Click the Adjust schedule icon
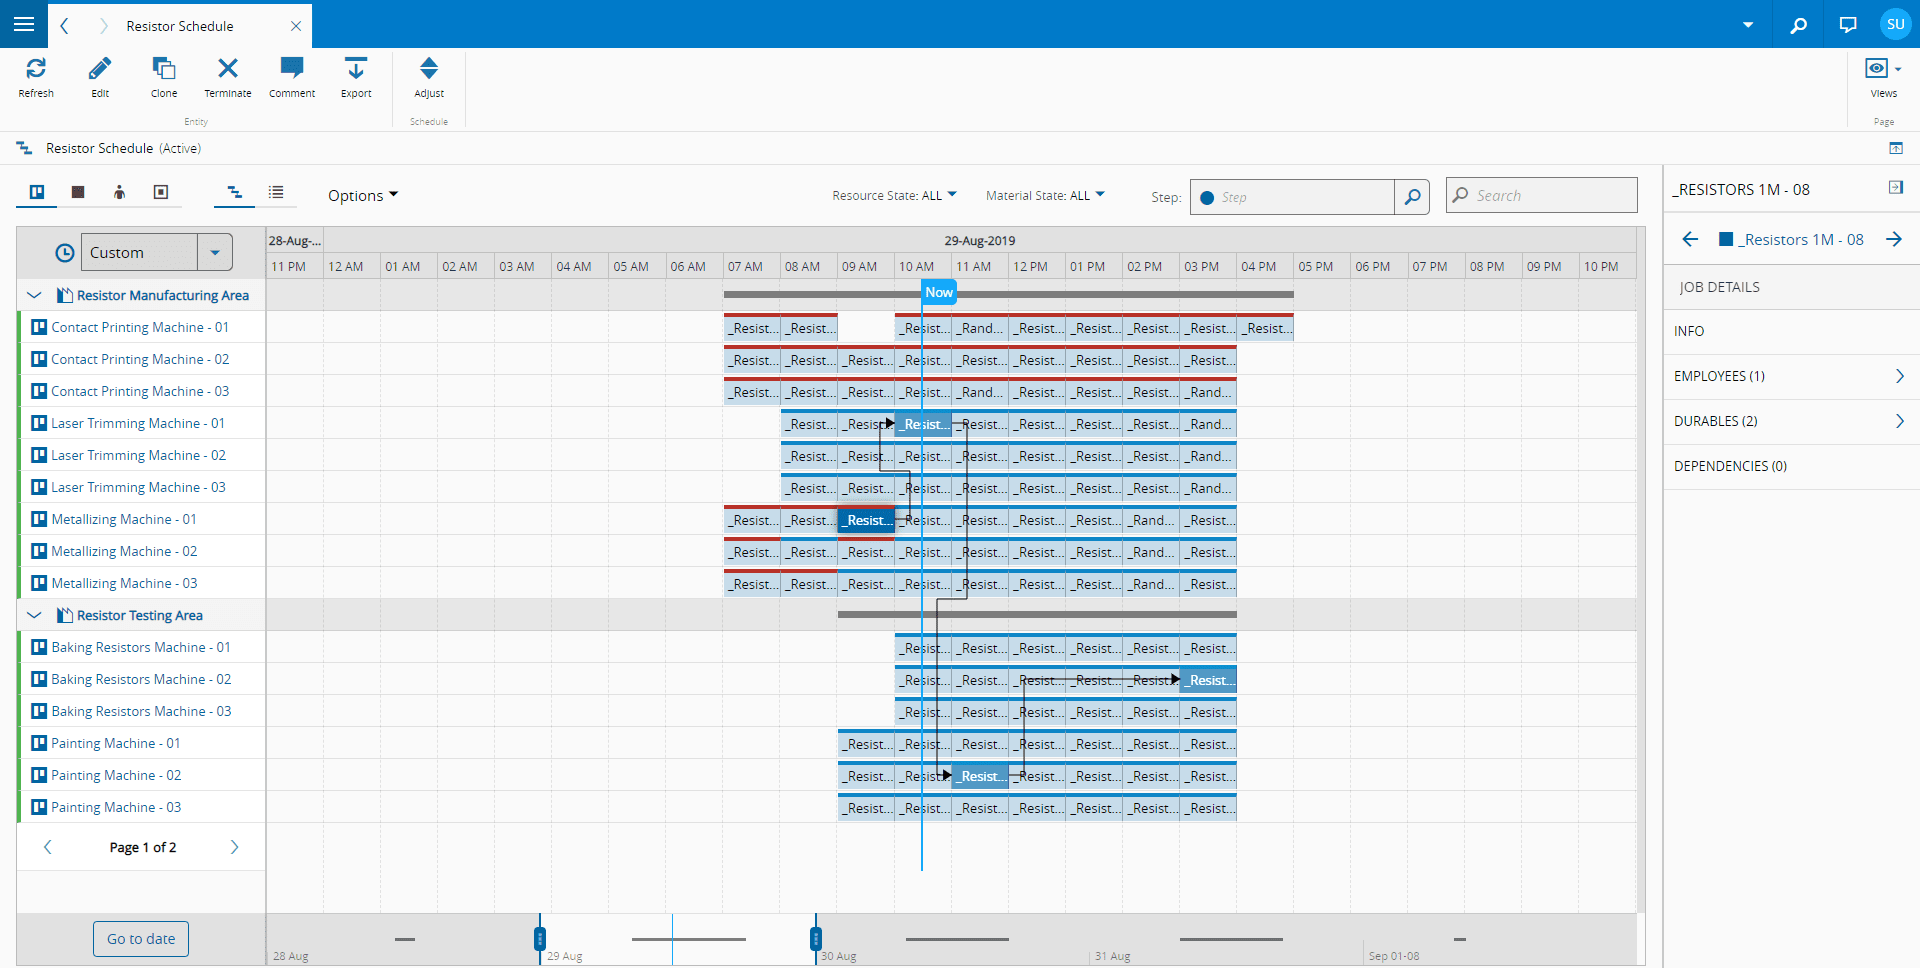1920x968 pixels. (x=429, y=68)
